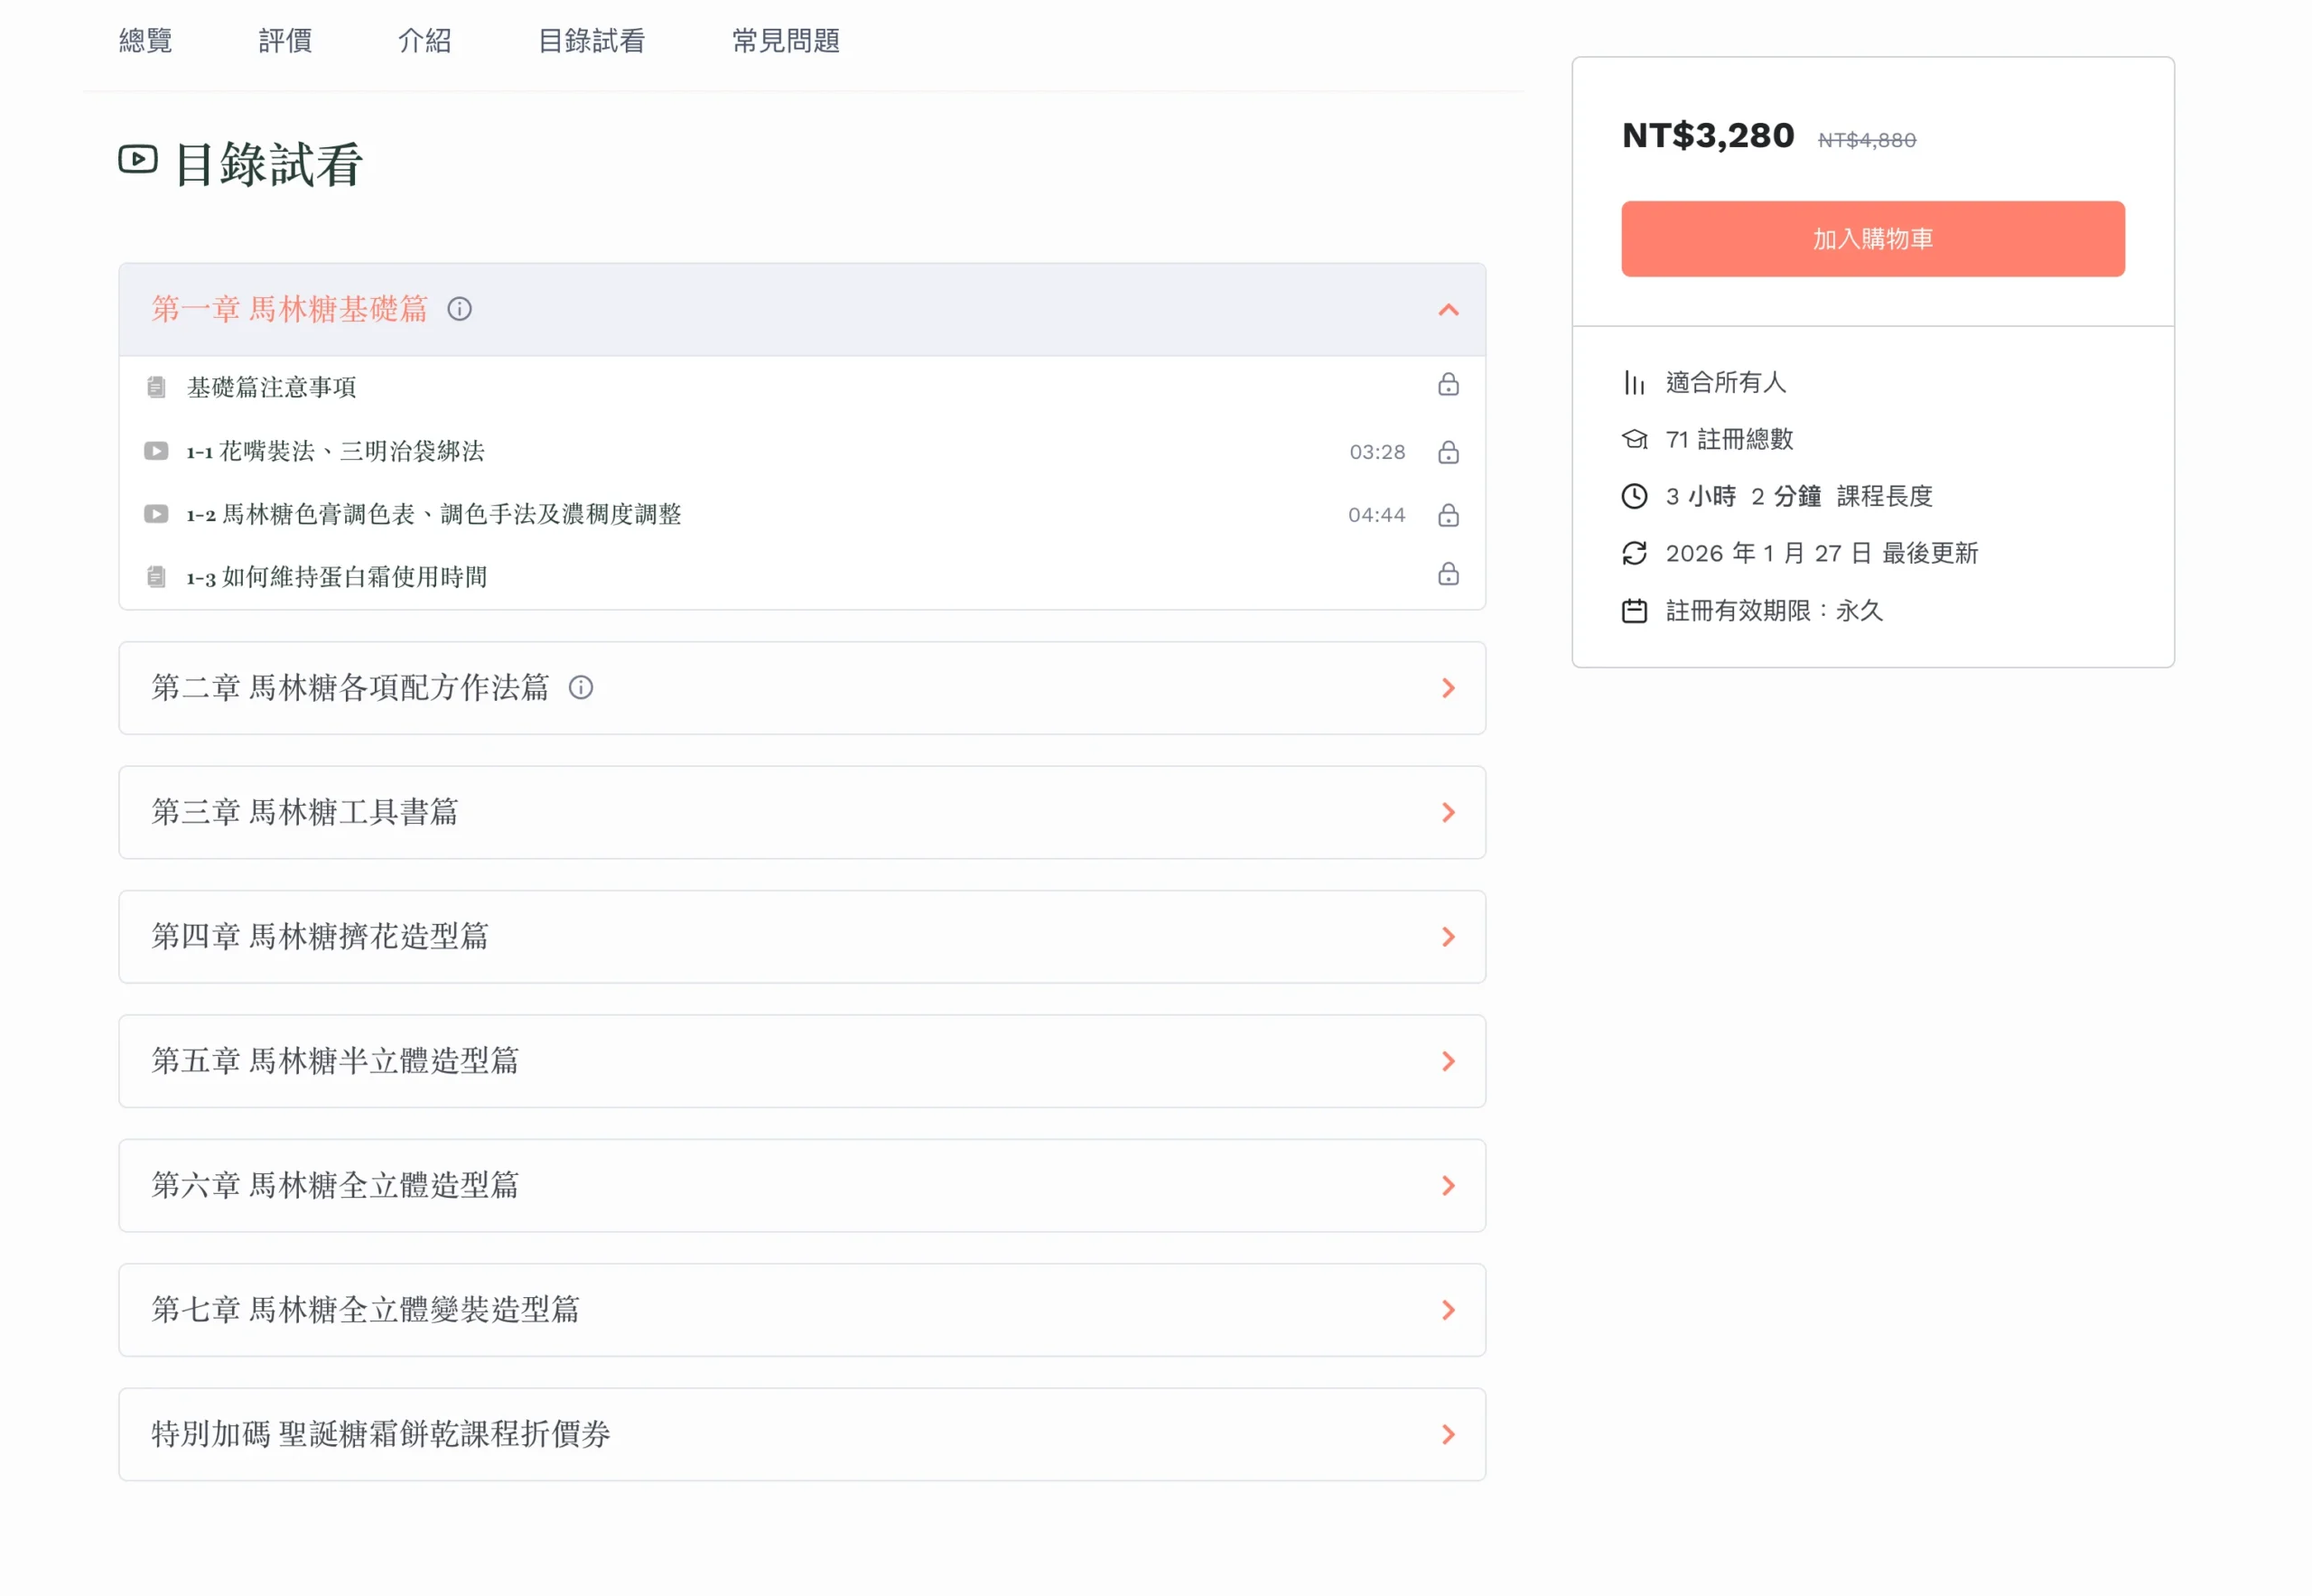This screenshot has height=1596, width=2312.
Task: Expand 特別加碼 聖誕糖霜餅乾課程折價券 section
Action: tap(1448, 1435)
